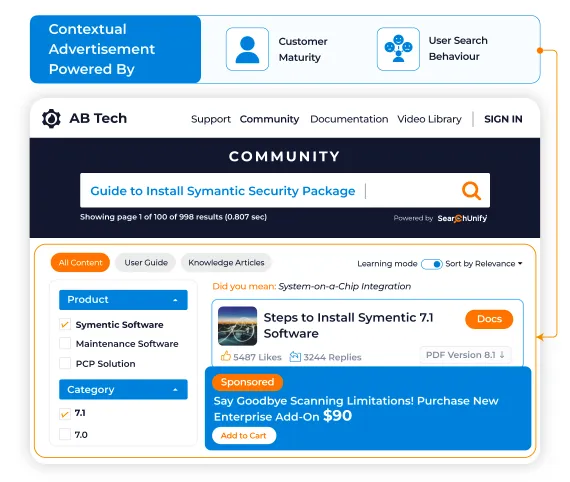Click the User Search Behaviour label
The height and width of the screenshot is (482, 570).
click(x=458, y=48)
